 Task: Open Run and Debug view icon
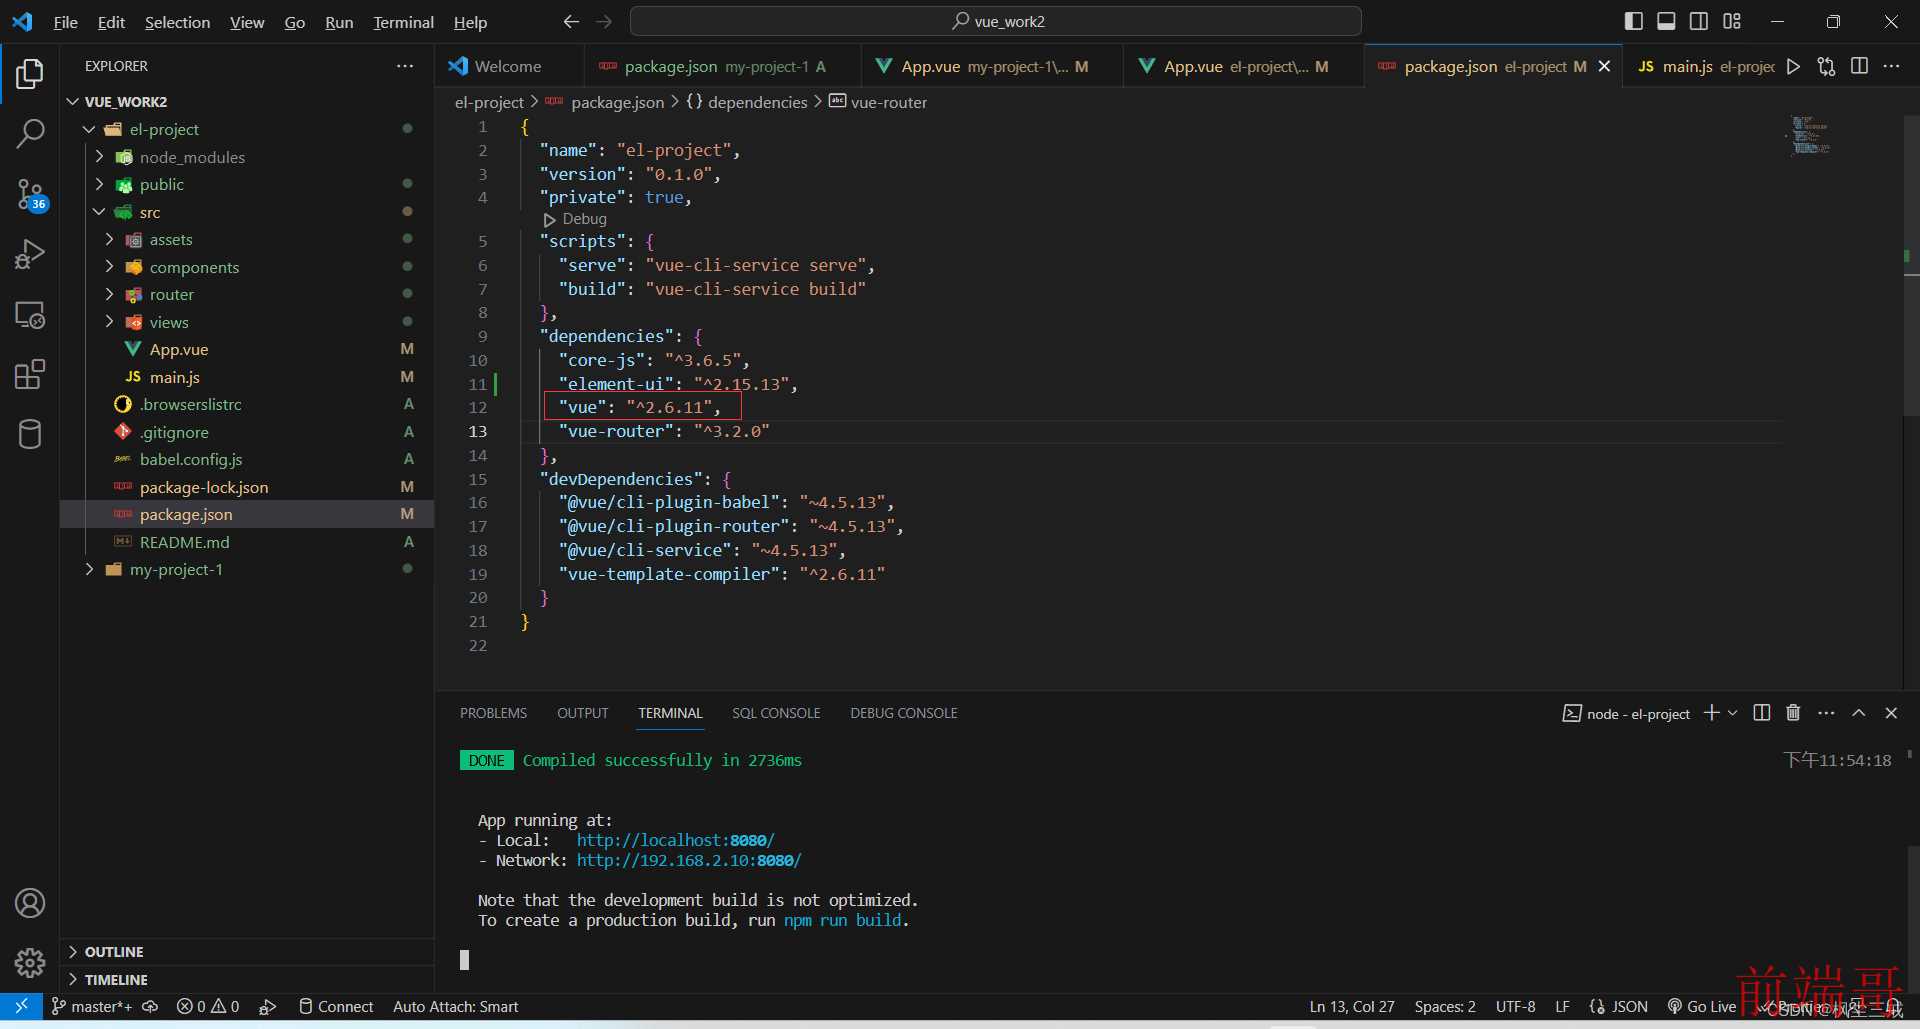(30, 254)
